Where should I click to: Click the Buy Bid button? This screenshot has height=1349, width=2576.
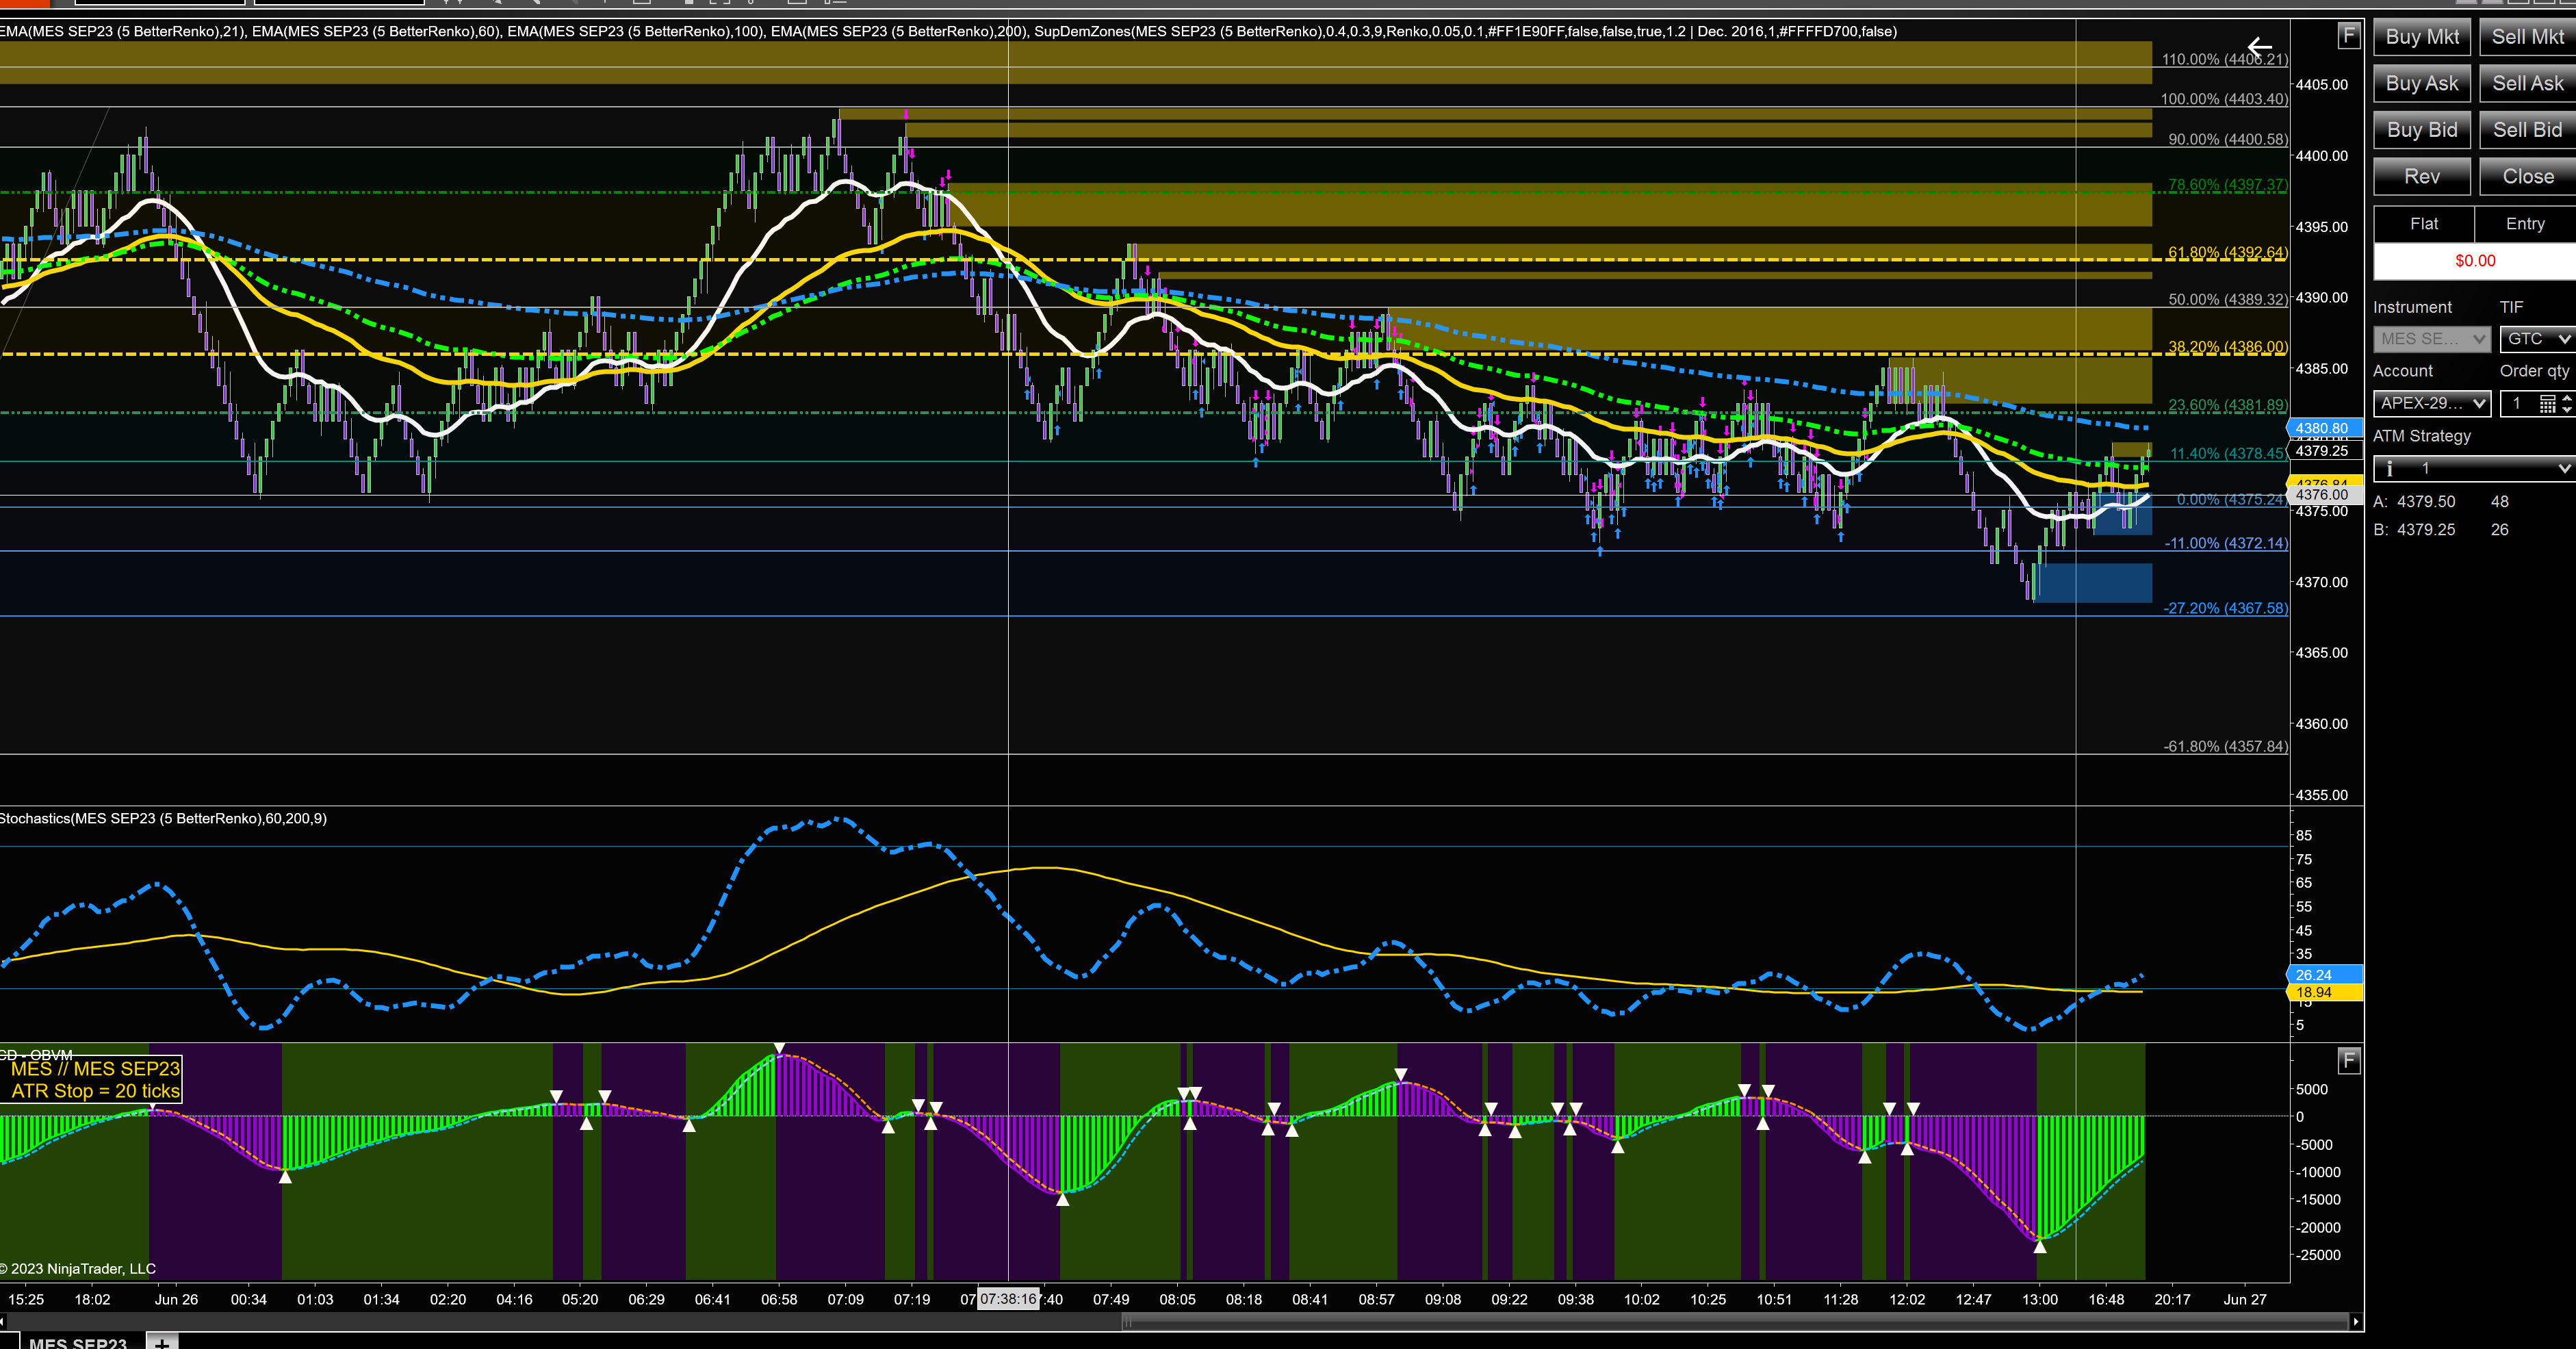point(2421,130)
